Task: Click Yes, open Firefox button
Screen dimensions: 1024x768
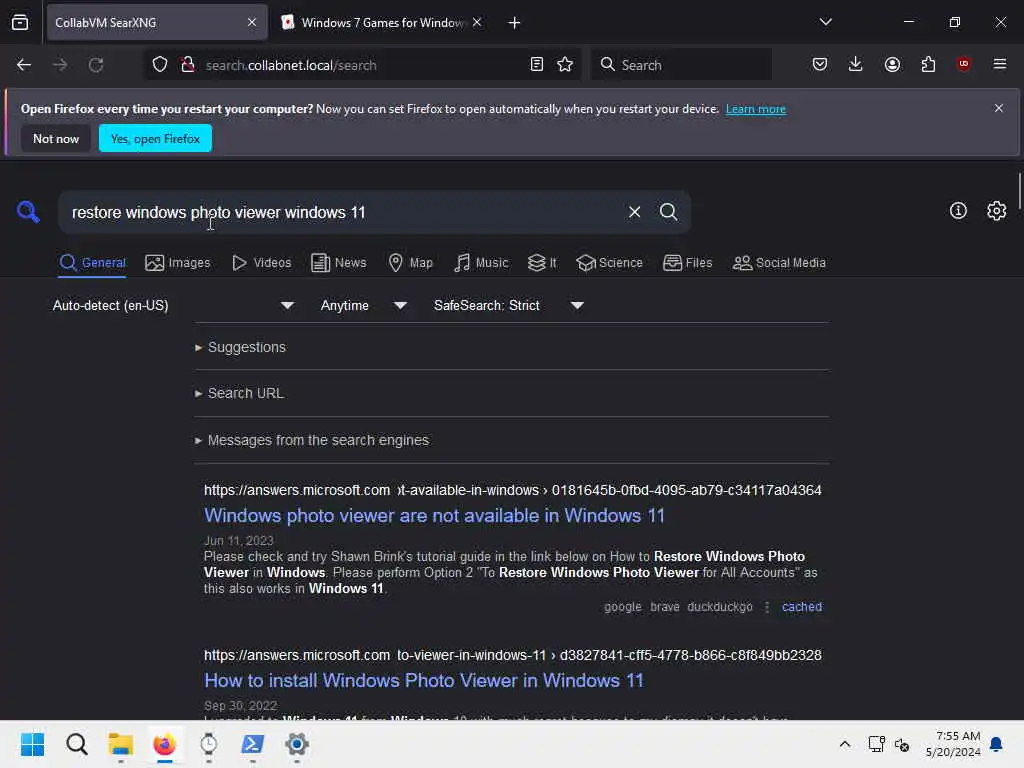Action: coord(155,138)
